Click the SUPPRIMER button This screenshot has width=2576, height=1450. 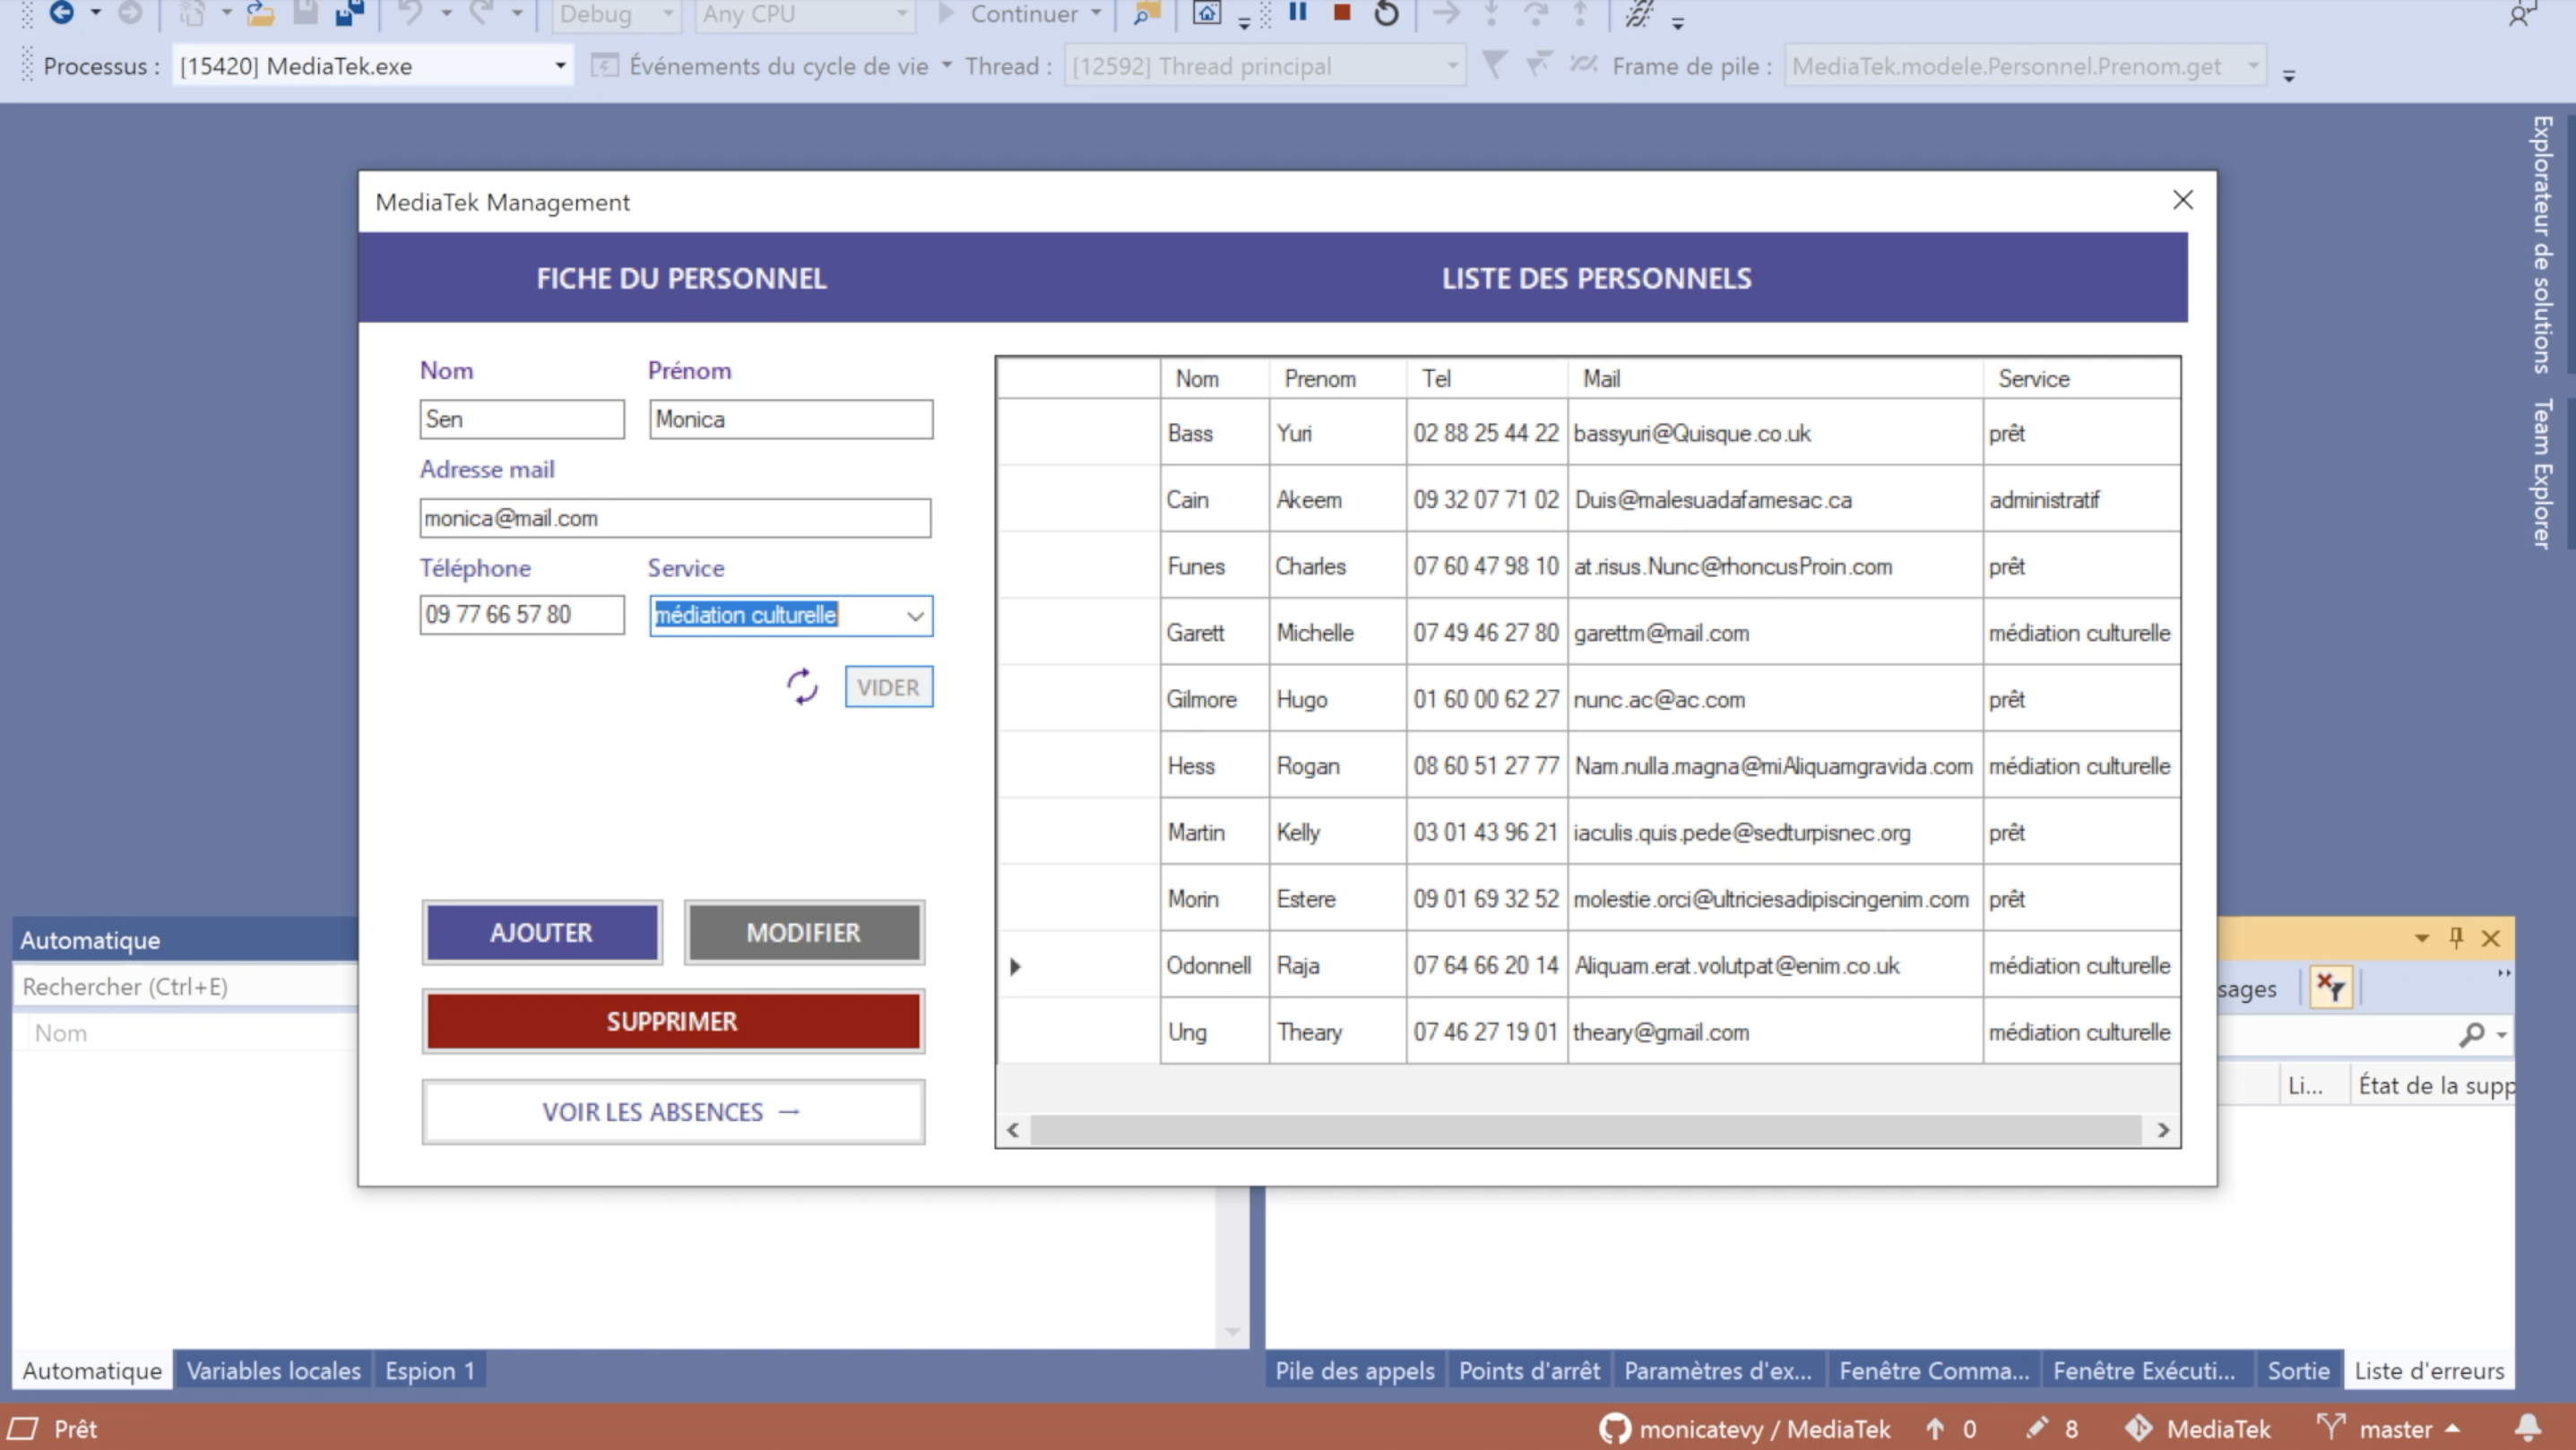pyautogui.click(x=672, y=1021)
